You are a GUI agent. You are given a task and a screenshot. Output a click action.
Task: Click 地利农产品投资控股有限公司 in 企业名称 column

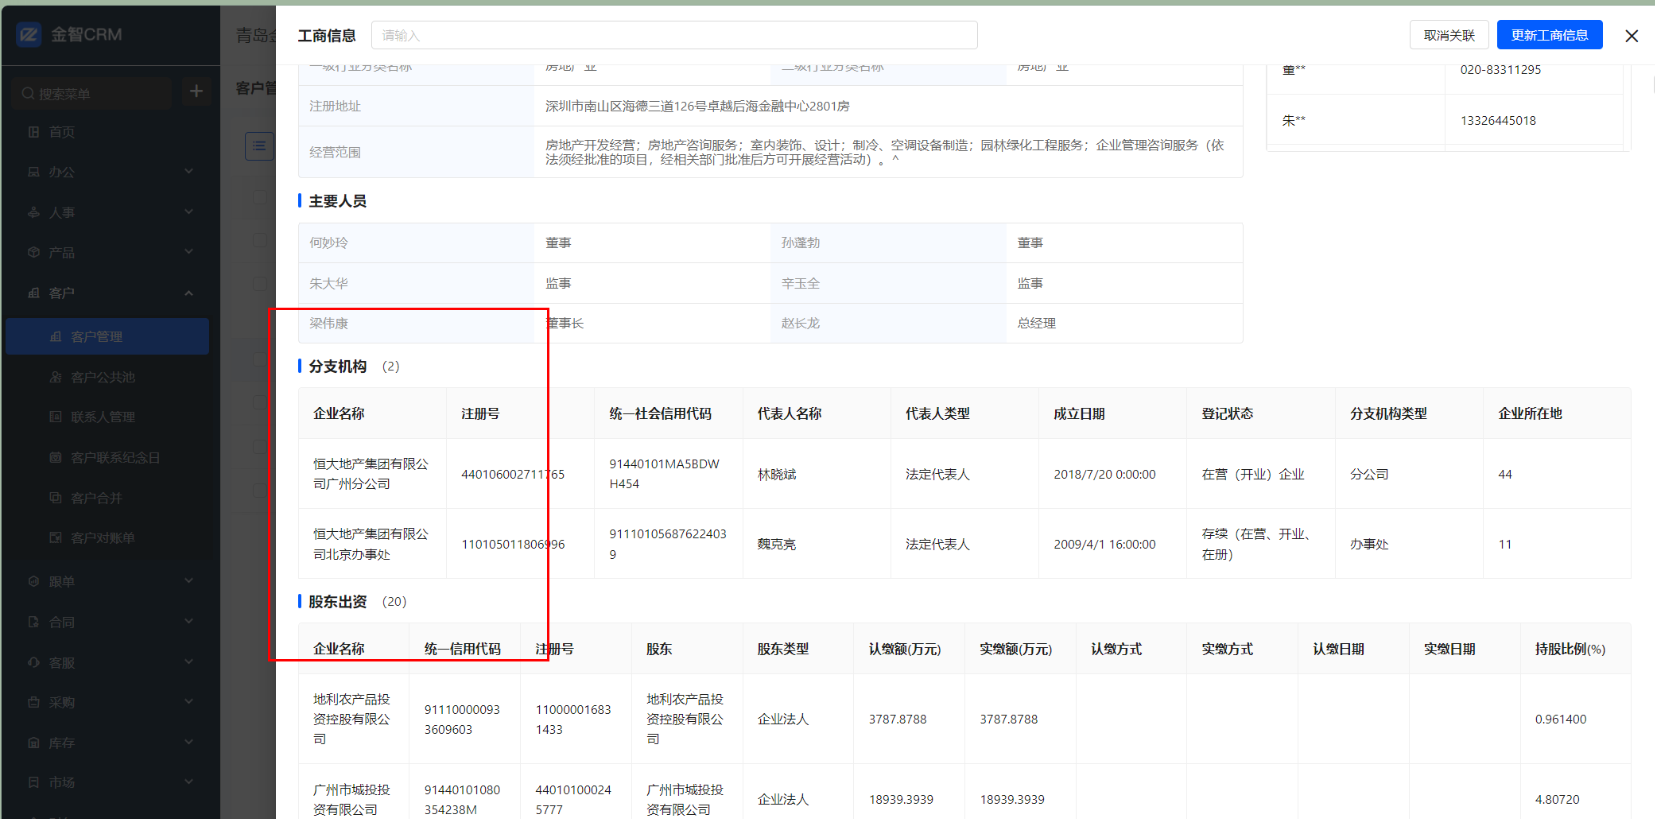click(x=352, y=719)
